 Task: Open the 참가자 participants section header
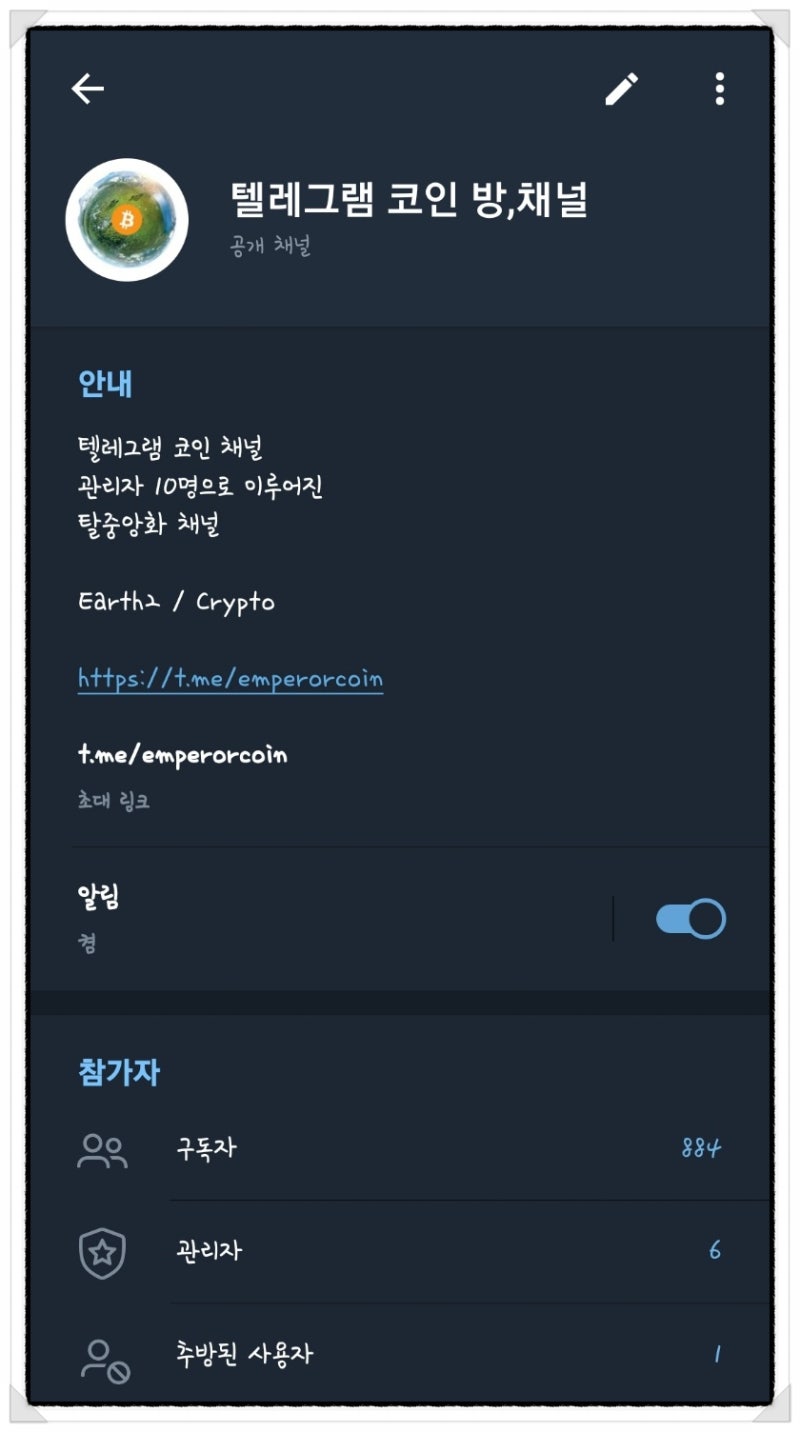click(x=119, y=1071)
